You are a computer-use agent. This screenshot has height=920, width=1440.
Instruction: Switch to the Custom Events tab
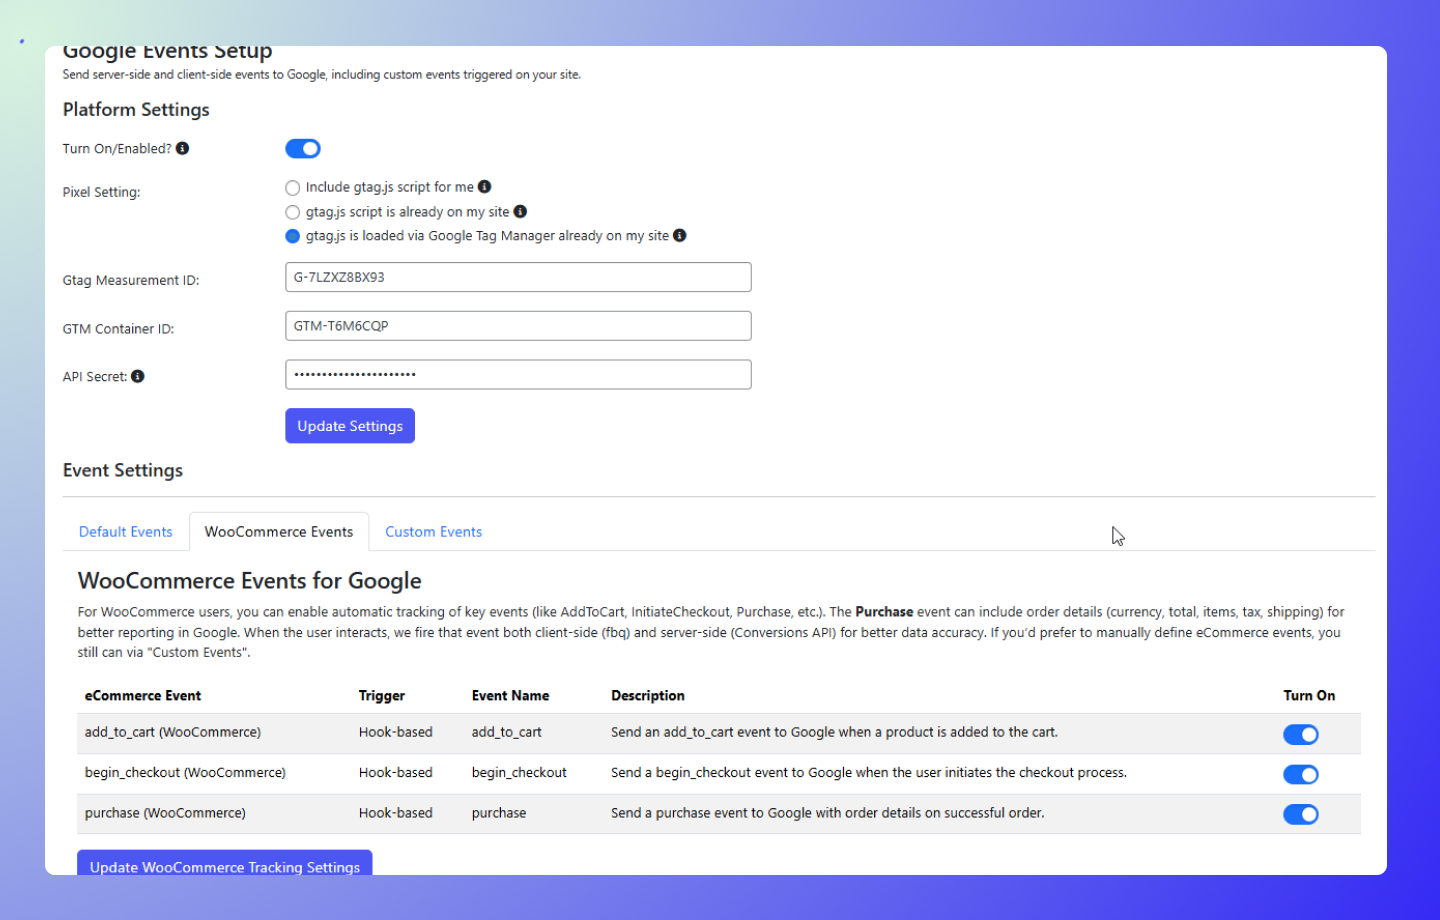tap(434, 532)
